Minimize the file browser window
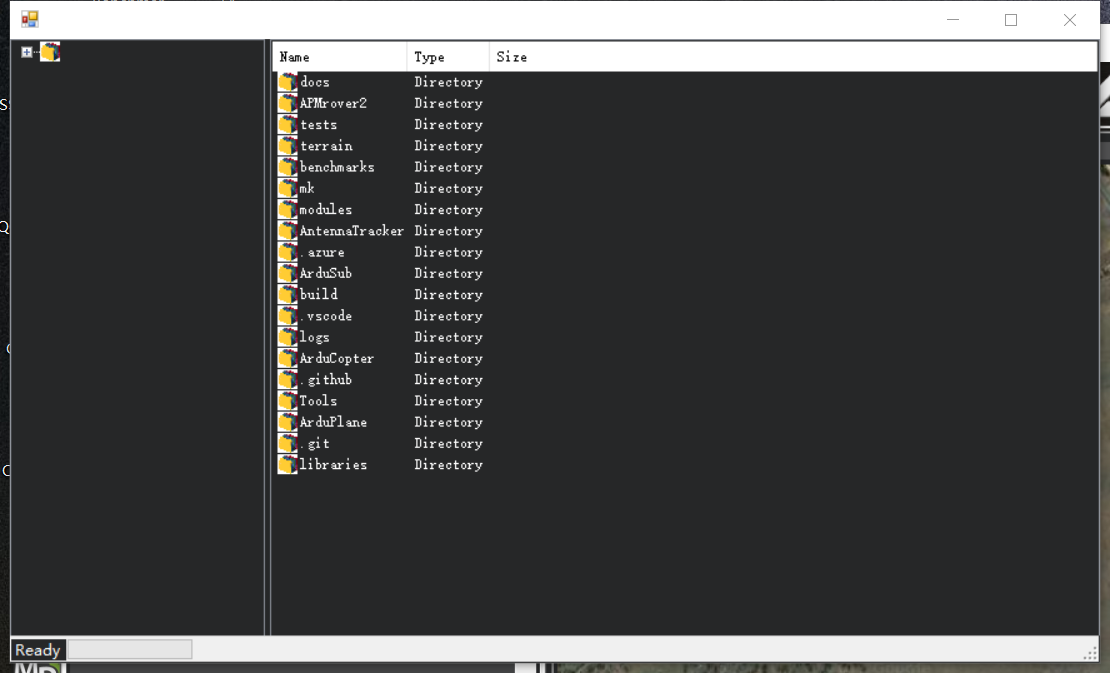This screenshot has height=673, width=1110. pos(953,20)
